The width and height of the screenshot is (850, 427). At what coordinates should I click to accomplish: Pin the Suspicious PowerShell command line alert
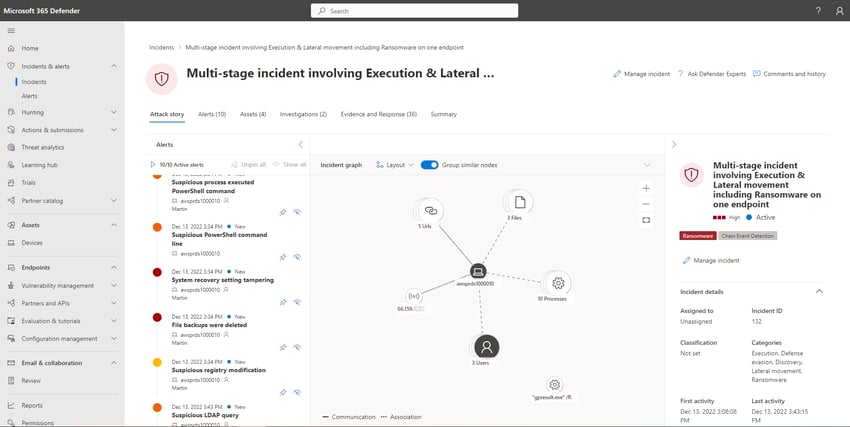pos(283,257)
